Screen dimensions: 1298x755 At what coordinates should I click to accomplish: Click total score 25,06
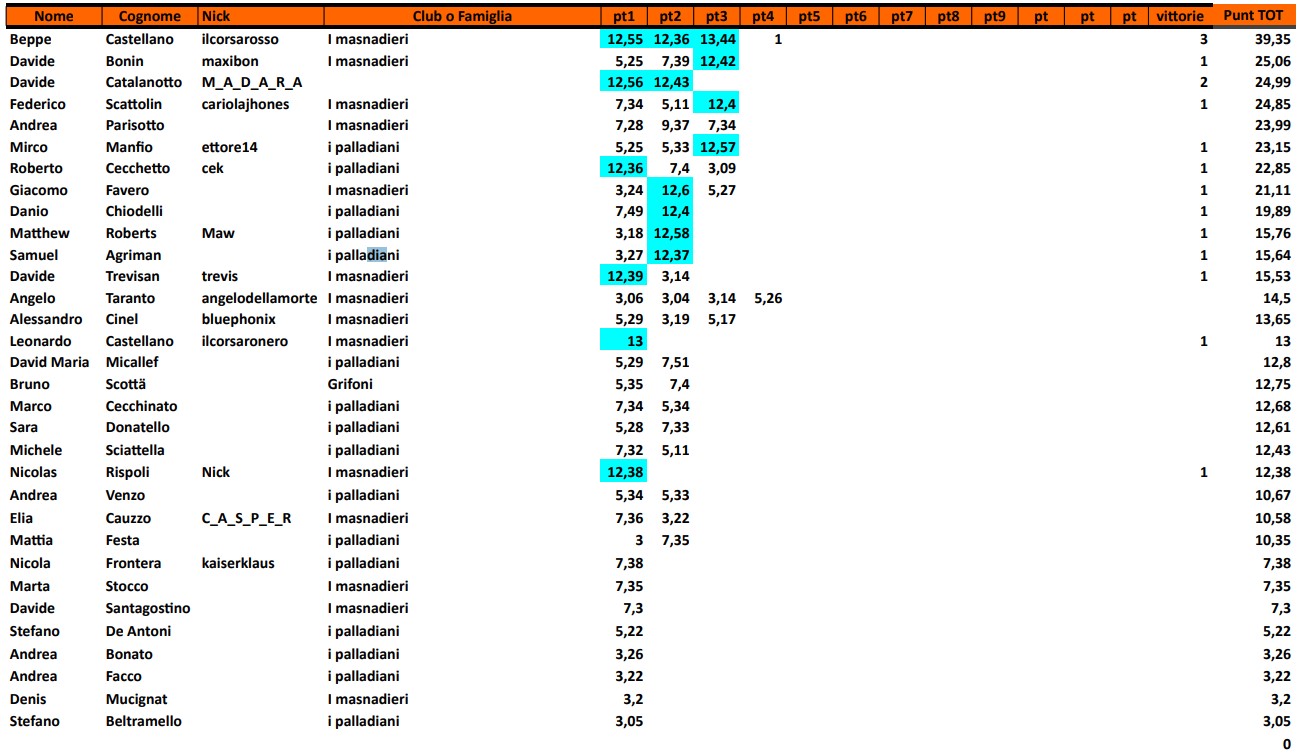tap(1272, 61)
